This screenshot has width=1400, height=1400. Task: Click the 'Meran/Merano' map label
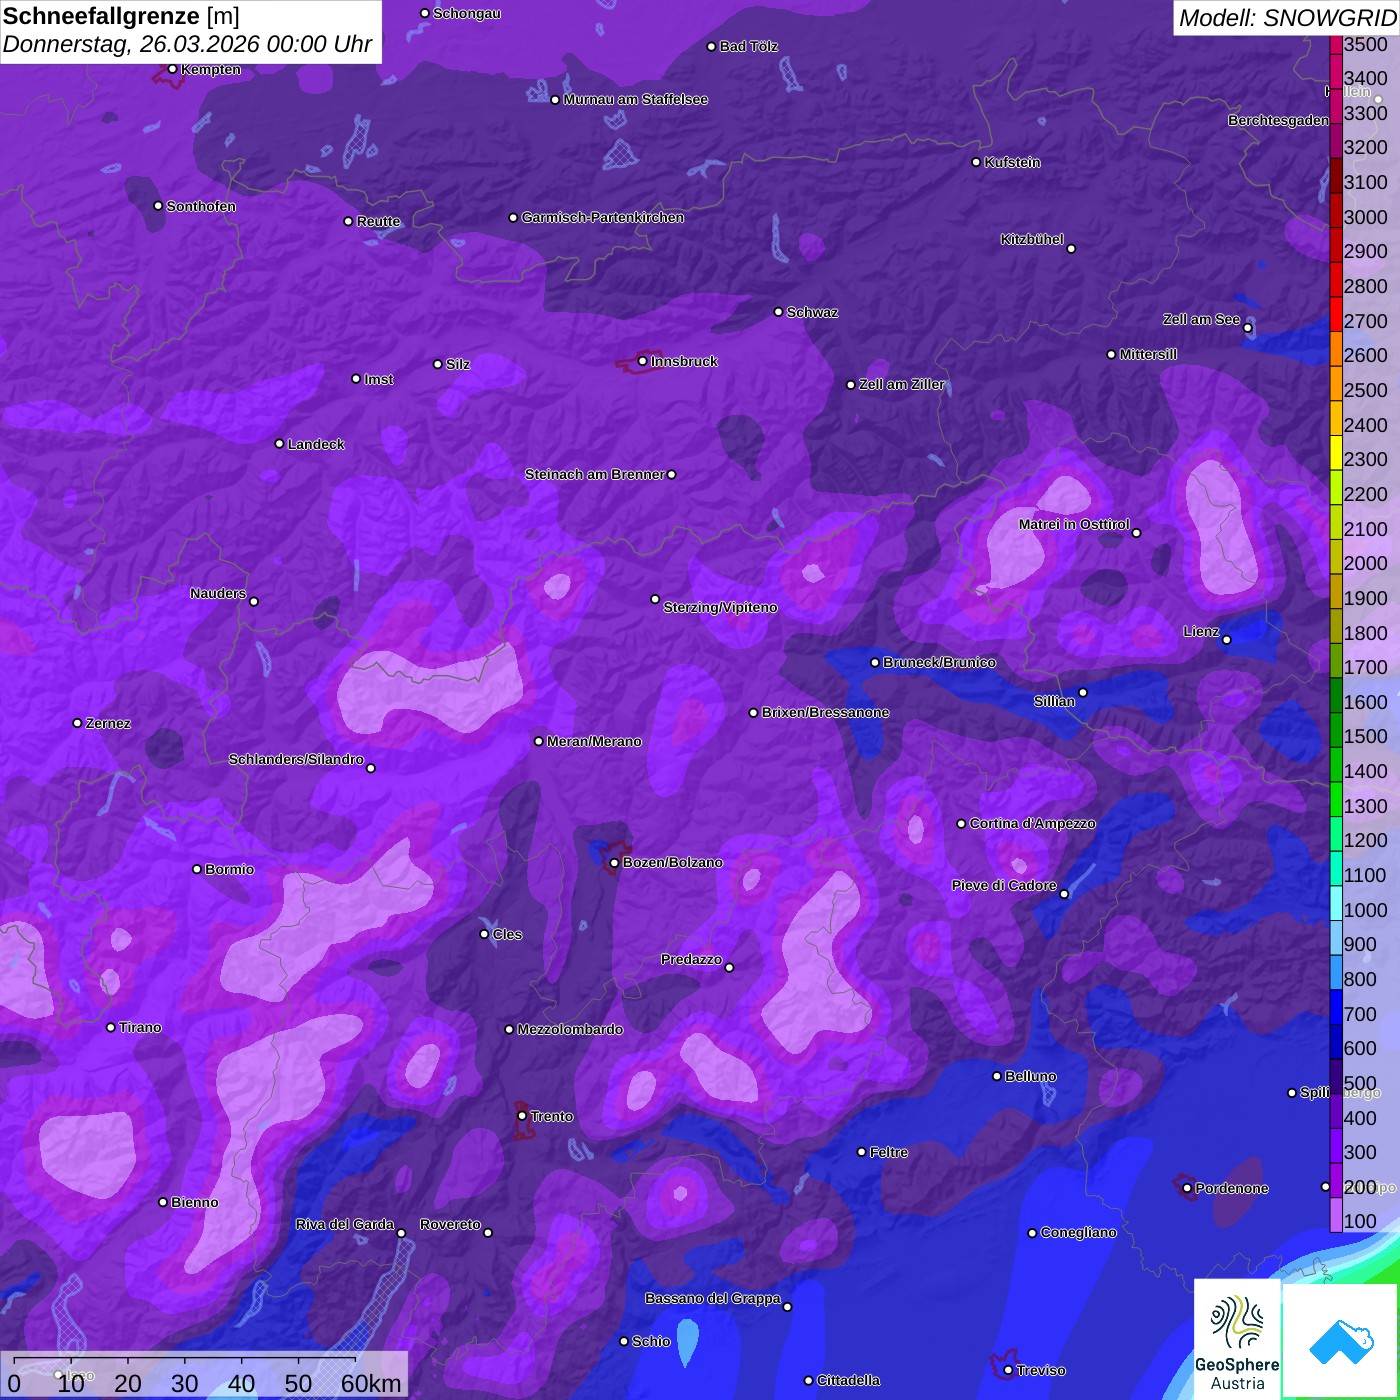pos(594,741)
